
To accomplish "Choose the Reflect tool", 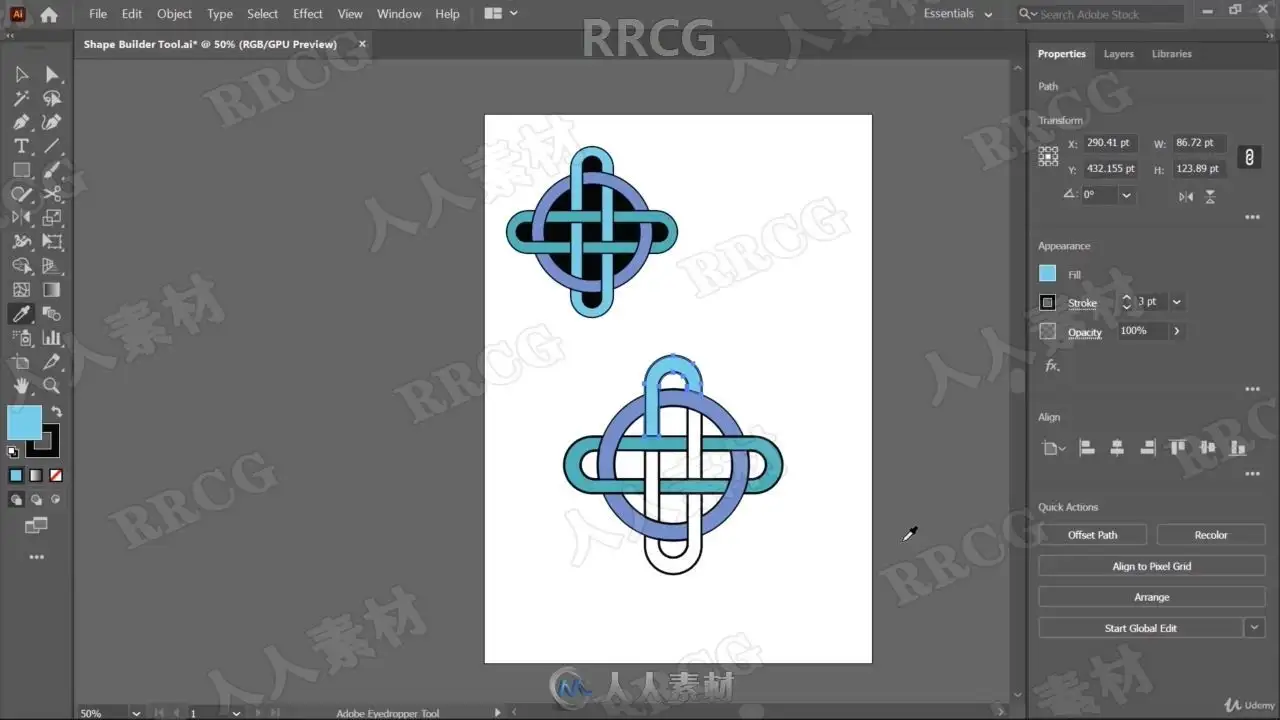I will (21, 217).
